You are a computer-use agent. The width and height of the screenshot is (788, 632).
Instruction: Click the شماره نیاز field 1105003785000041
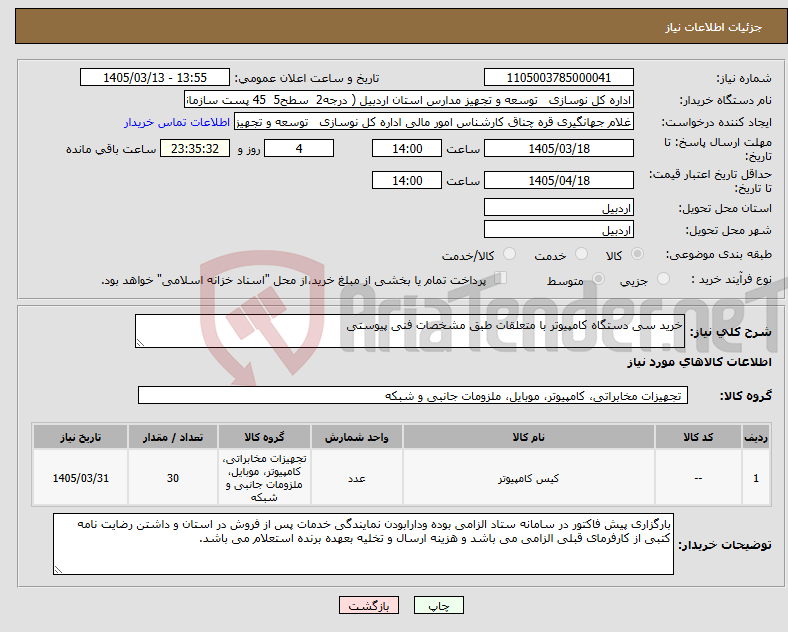pos(559,77)
